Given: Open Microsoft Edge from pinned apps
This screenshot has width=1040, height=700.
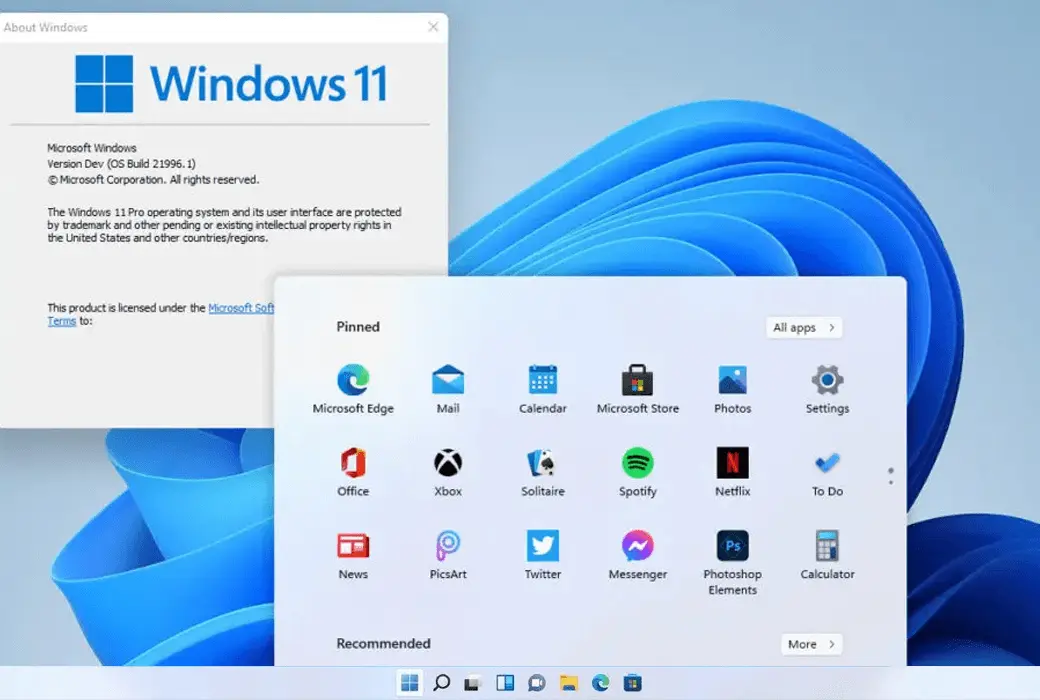Looking at the screenshot, I should [353, 388].
